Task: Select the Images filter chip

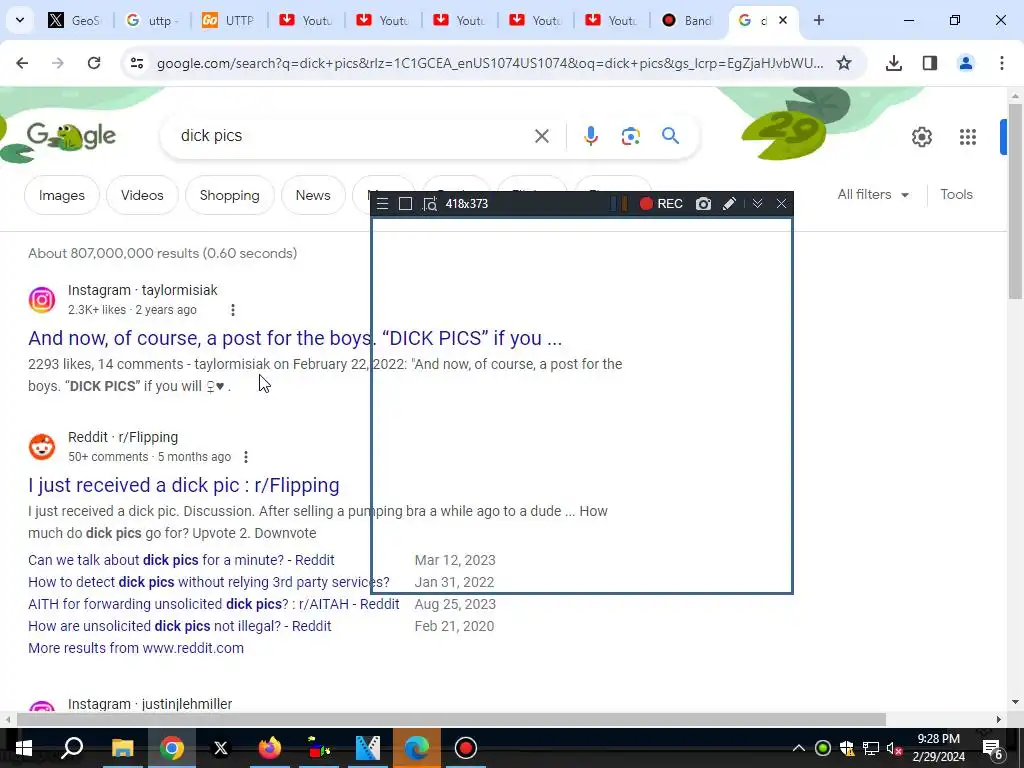Action: coord(61,195)
